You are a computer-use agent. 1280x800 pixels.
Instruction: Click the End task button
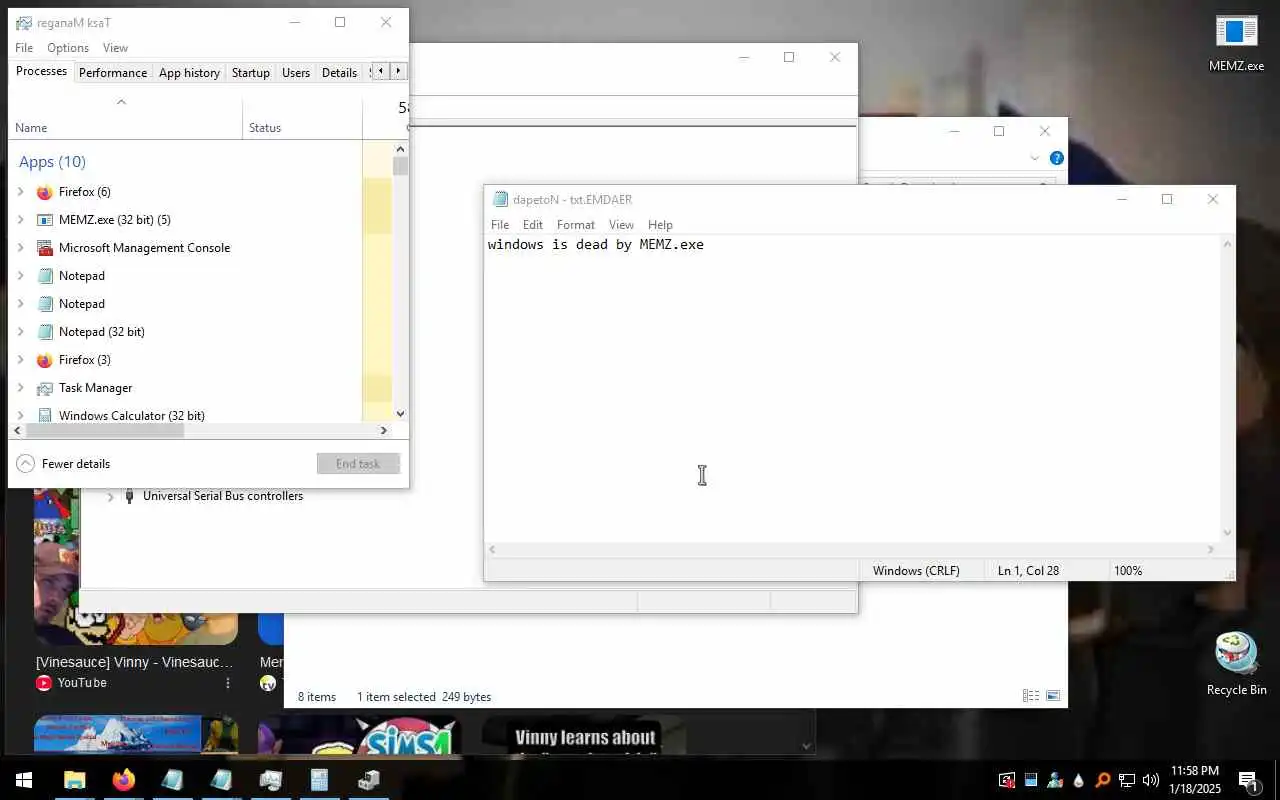358,464
